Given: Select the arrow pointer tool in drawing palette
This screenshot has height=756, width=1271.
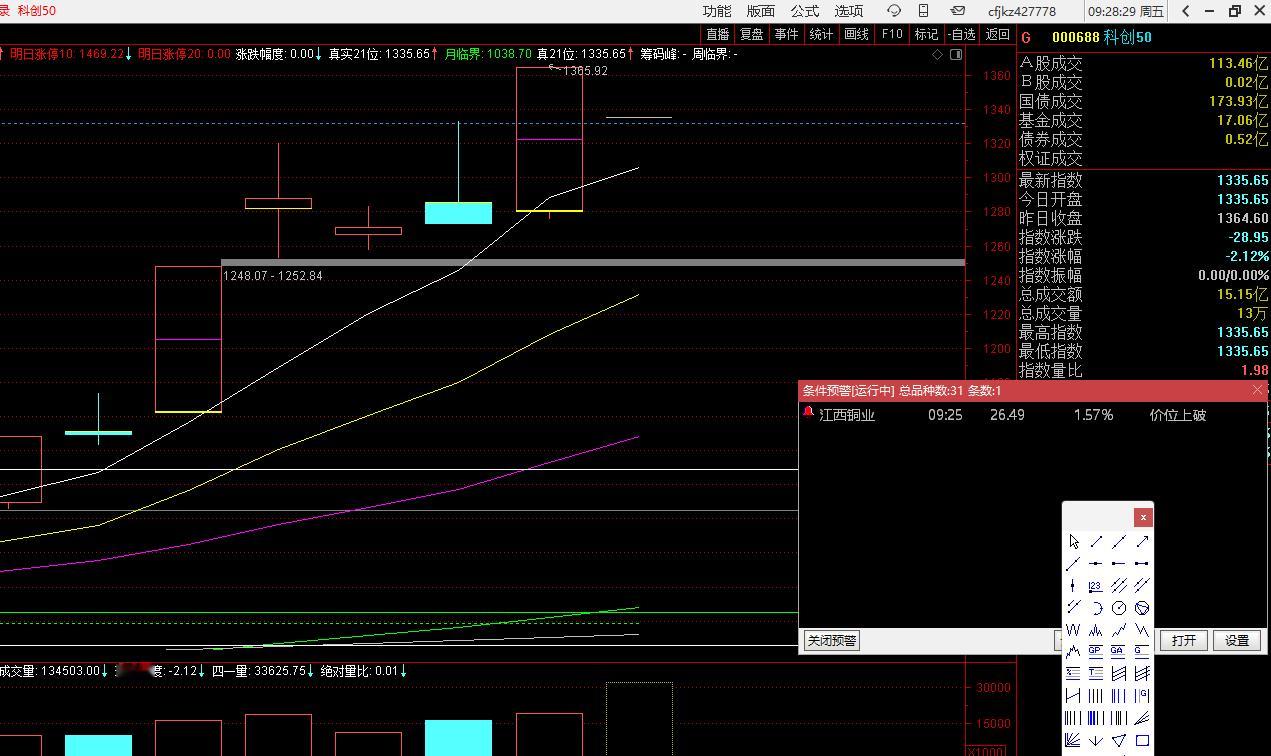Looking at the screenshot, I should [x=1074, y=542].
